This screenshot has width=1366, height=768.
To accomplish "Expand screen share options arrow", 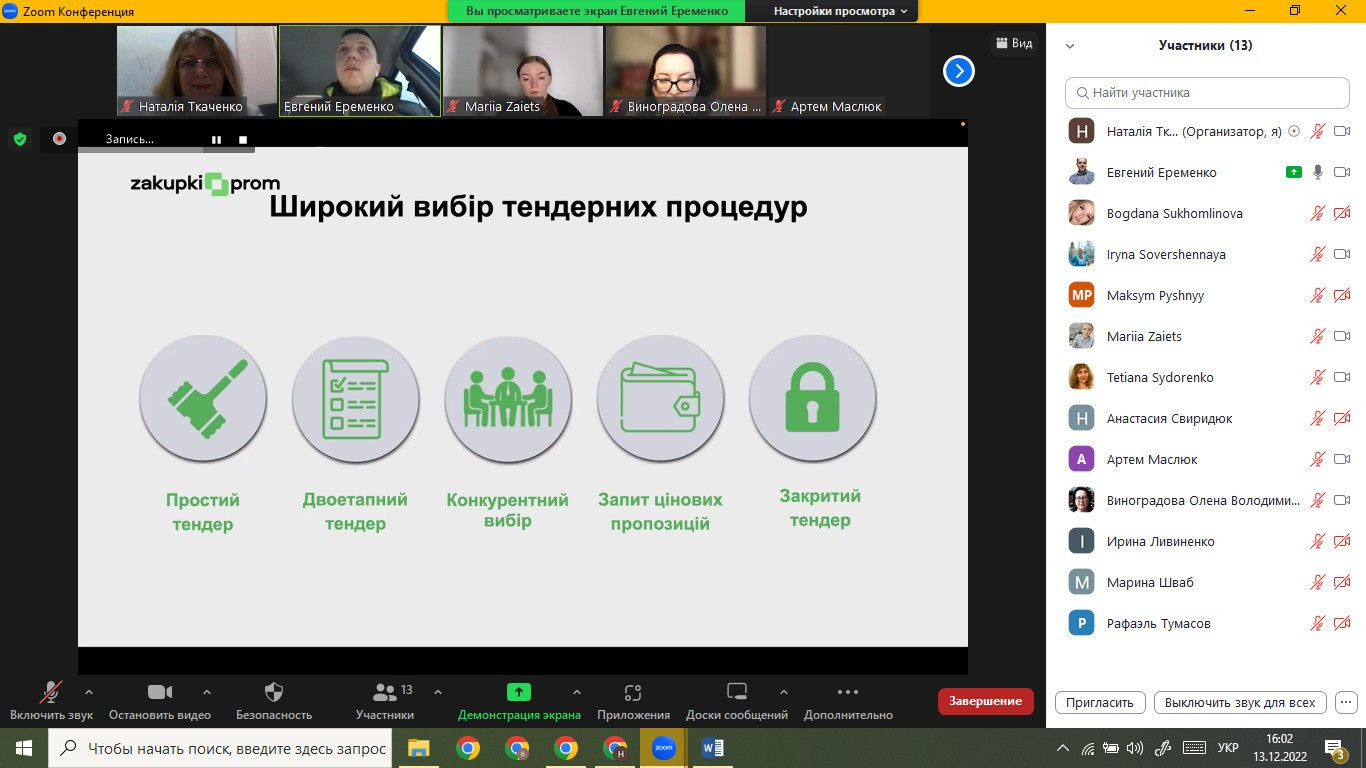I will pos(576,692).
